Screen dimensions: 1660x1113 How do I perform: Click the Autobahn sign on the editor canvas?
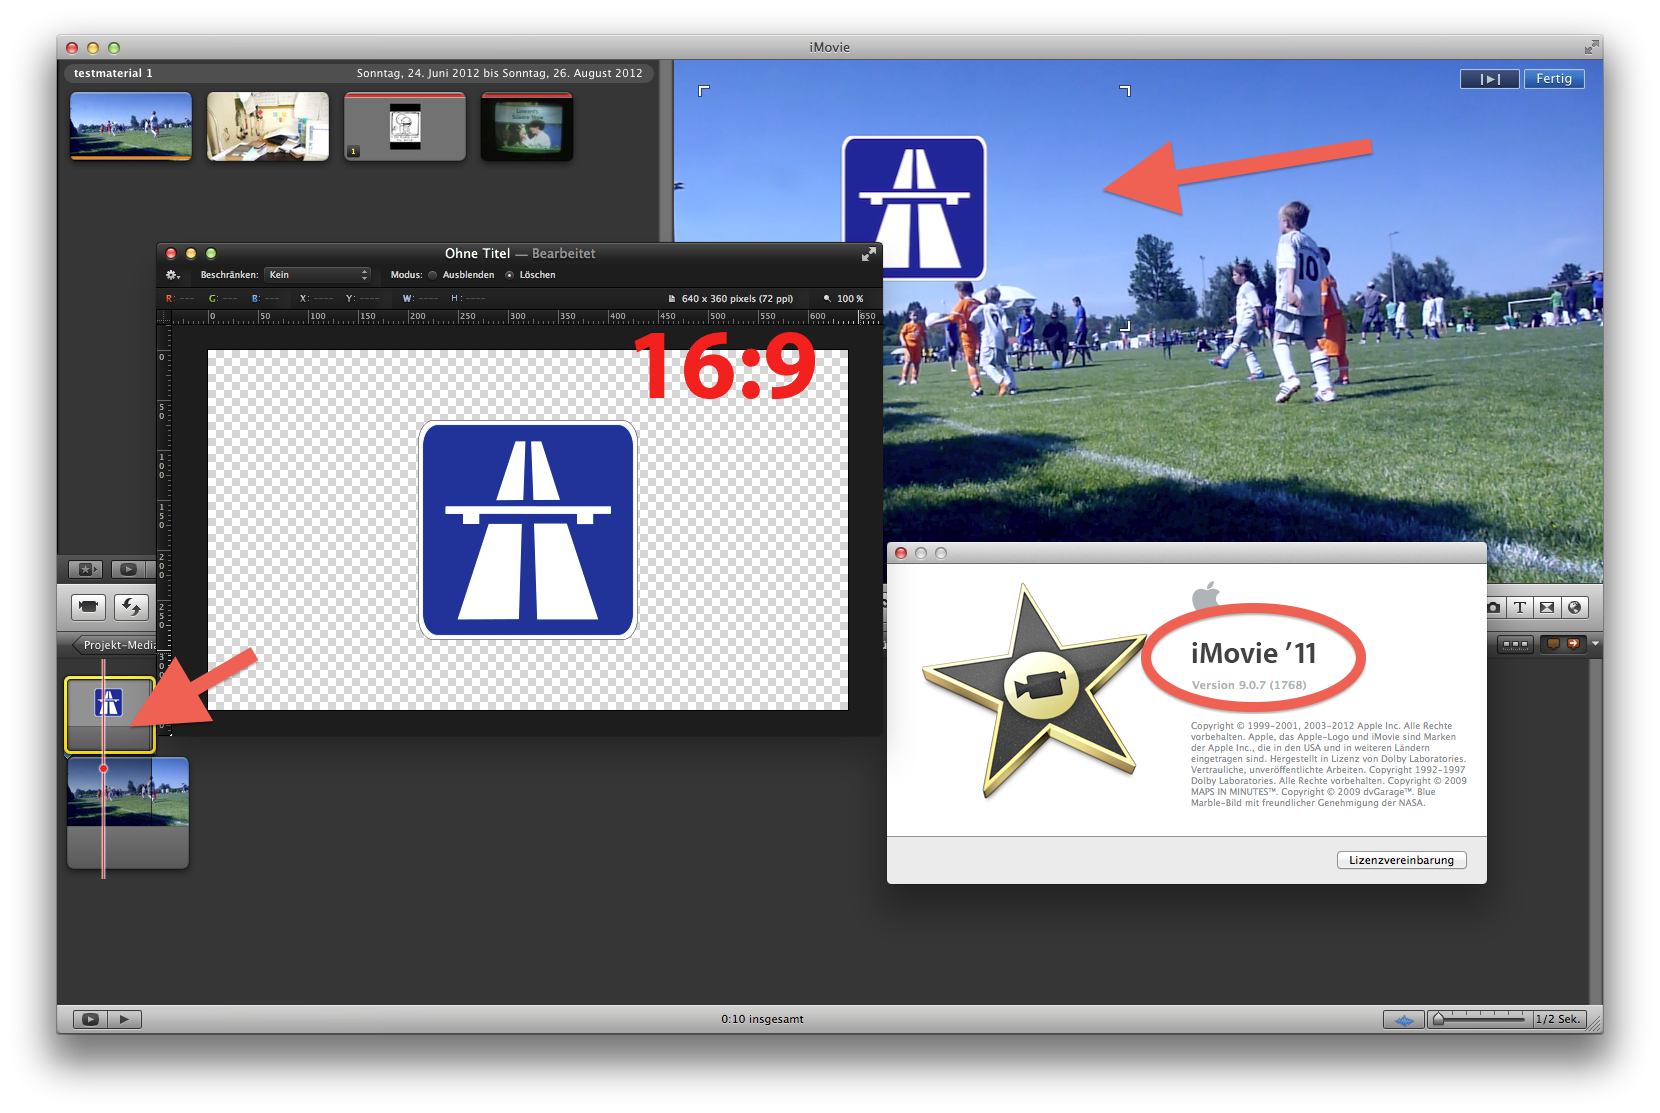[528, 530]
